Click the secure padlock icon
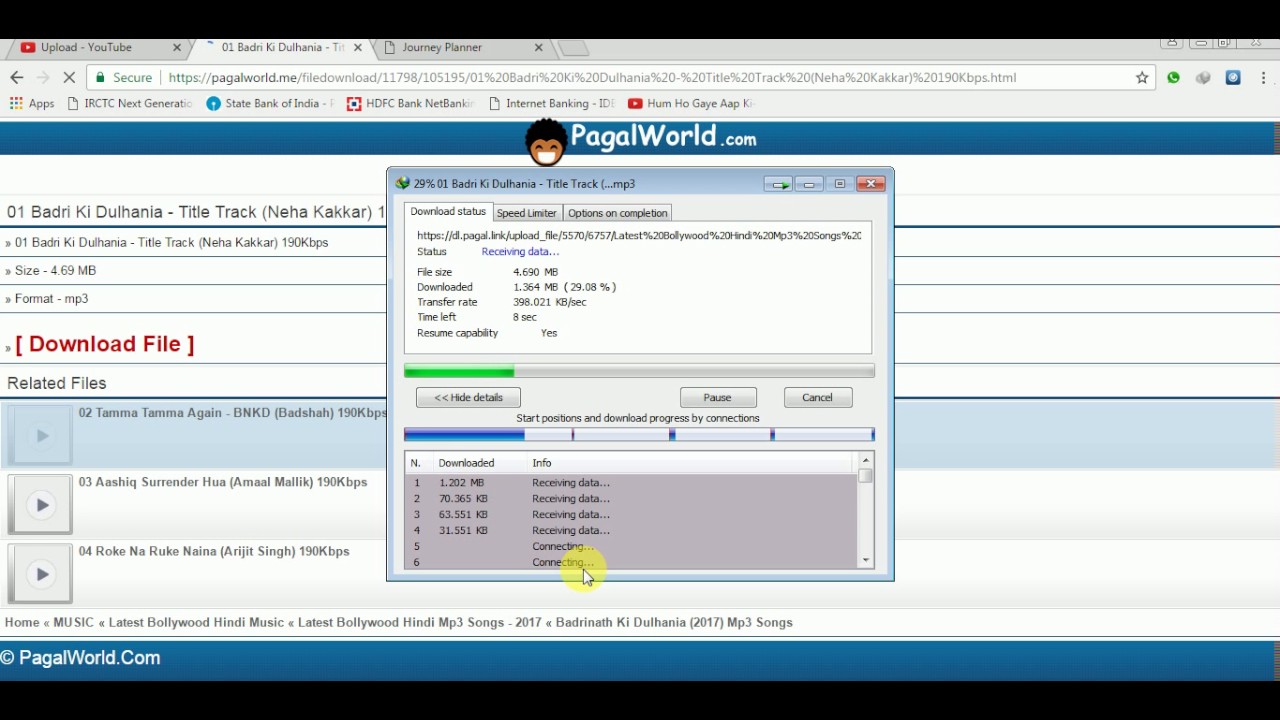1280x720 pixels. [100, 77]
